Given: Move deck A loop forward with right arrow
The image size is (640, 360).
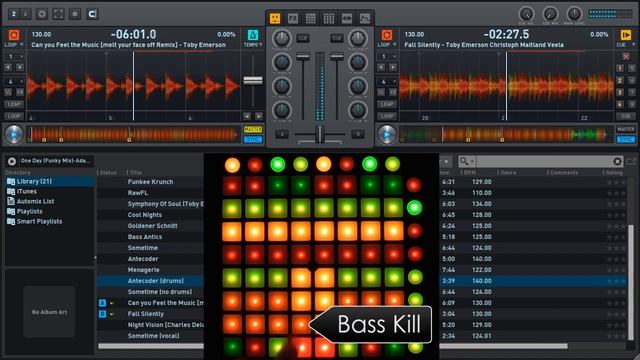Looking at the screenshot, I should click(x=19, y=67).
